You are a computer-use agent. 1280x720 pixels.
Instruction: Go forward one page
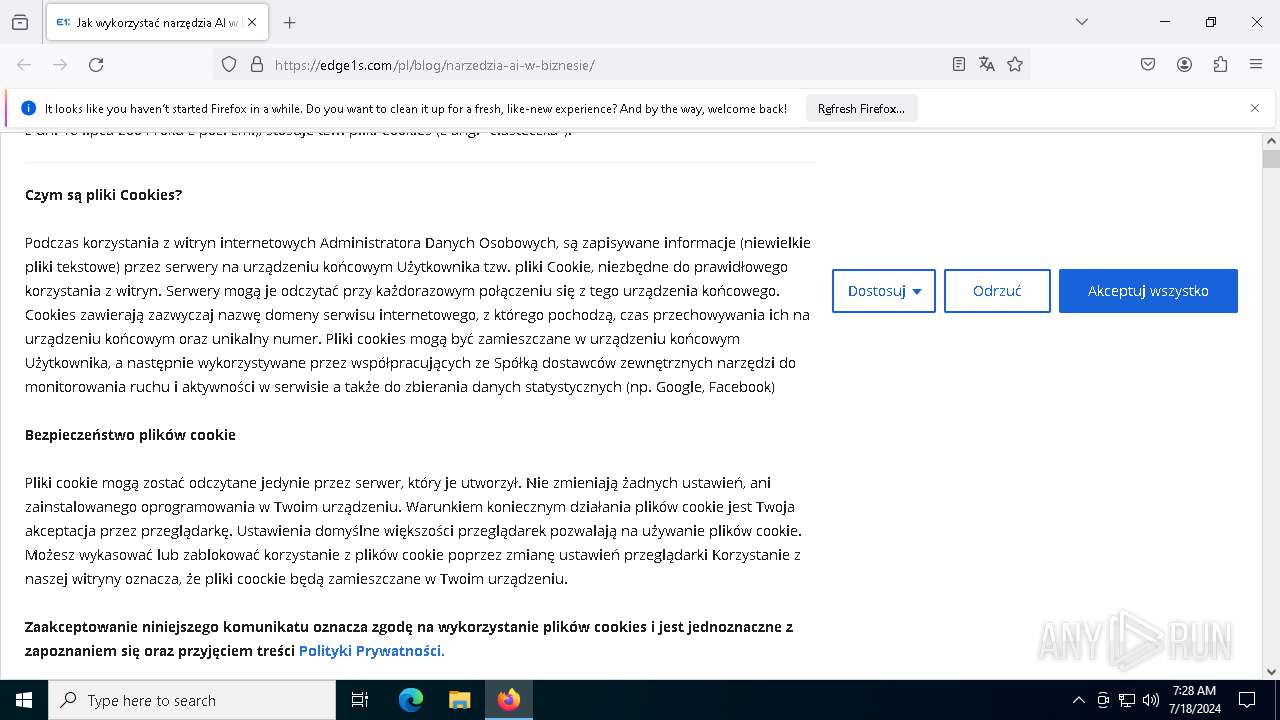60,64
